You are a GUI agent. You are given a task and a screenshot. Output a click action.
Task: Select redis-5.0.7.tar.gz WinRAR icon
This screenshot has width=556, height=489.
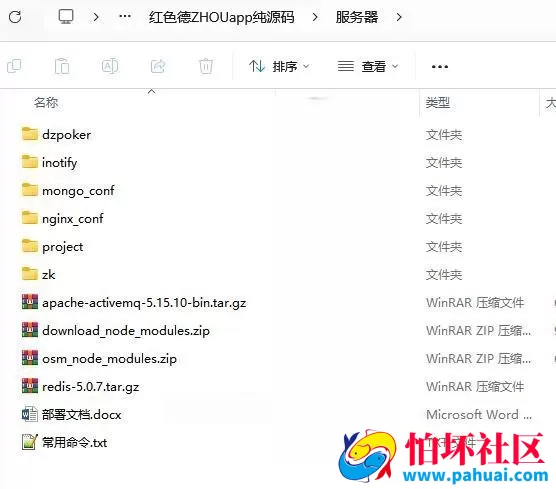30,386
